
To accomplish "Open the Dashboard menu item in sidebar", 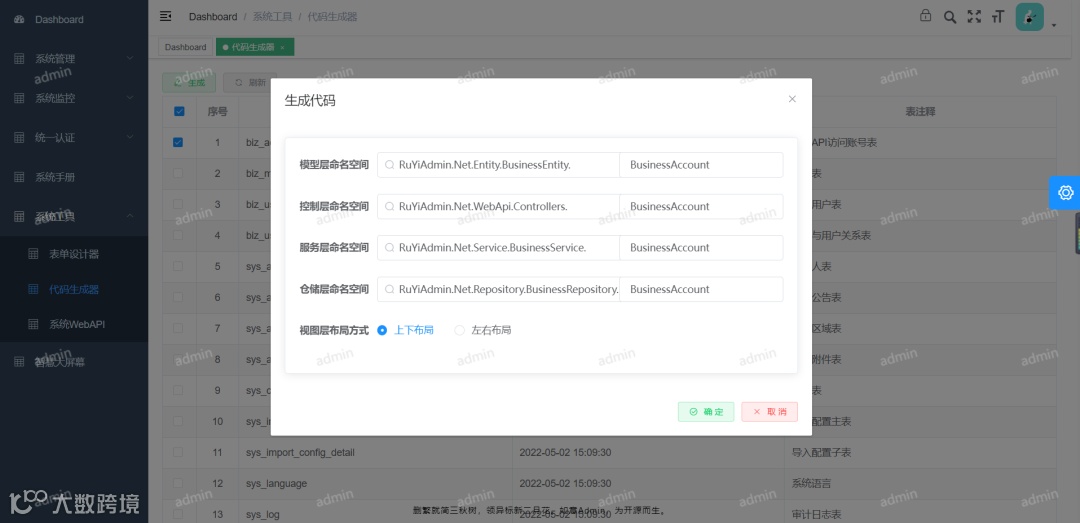I will pos(74,19).
